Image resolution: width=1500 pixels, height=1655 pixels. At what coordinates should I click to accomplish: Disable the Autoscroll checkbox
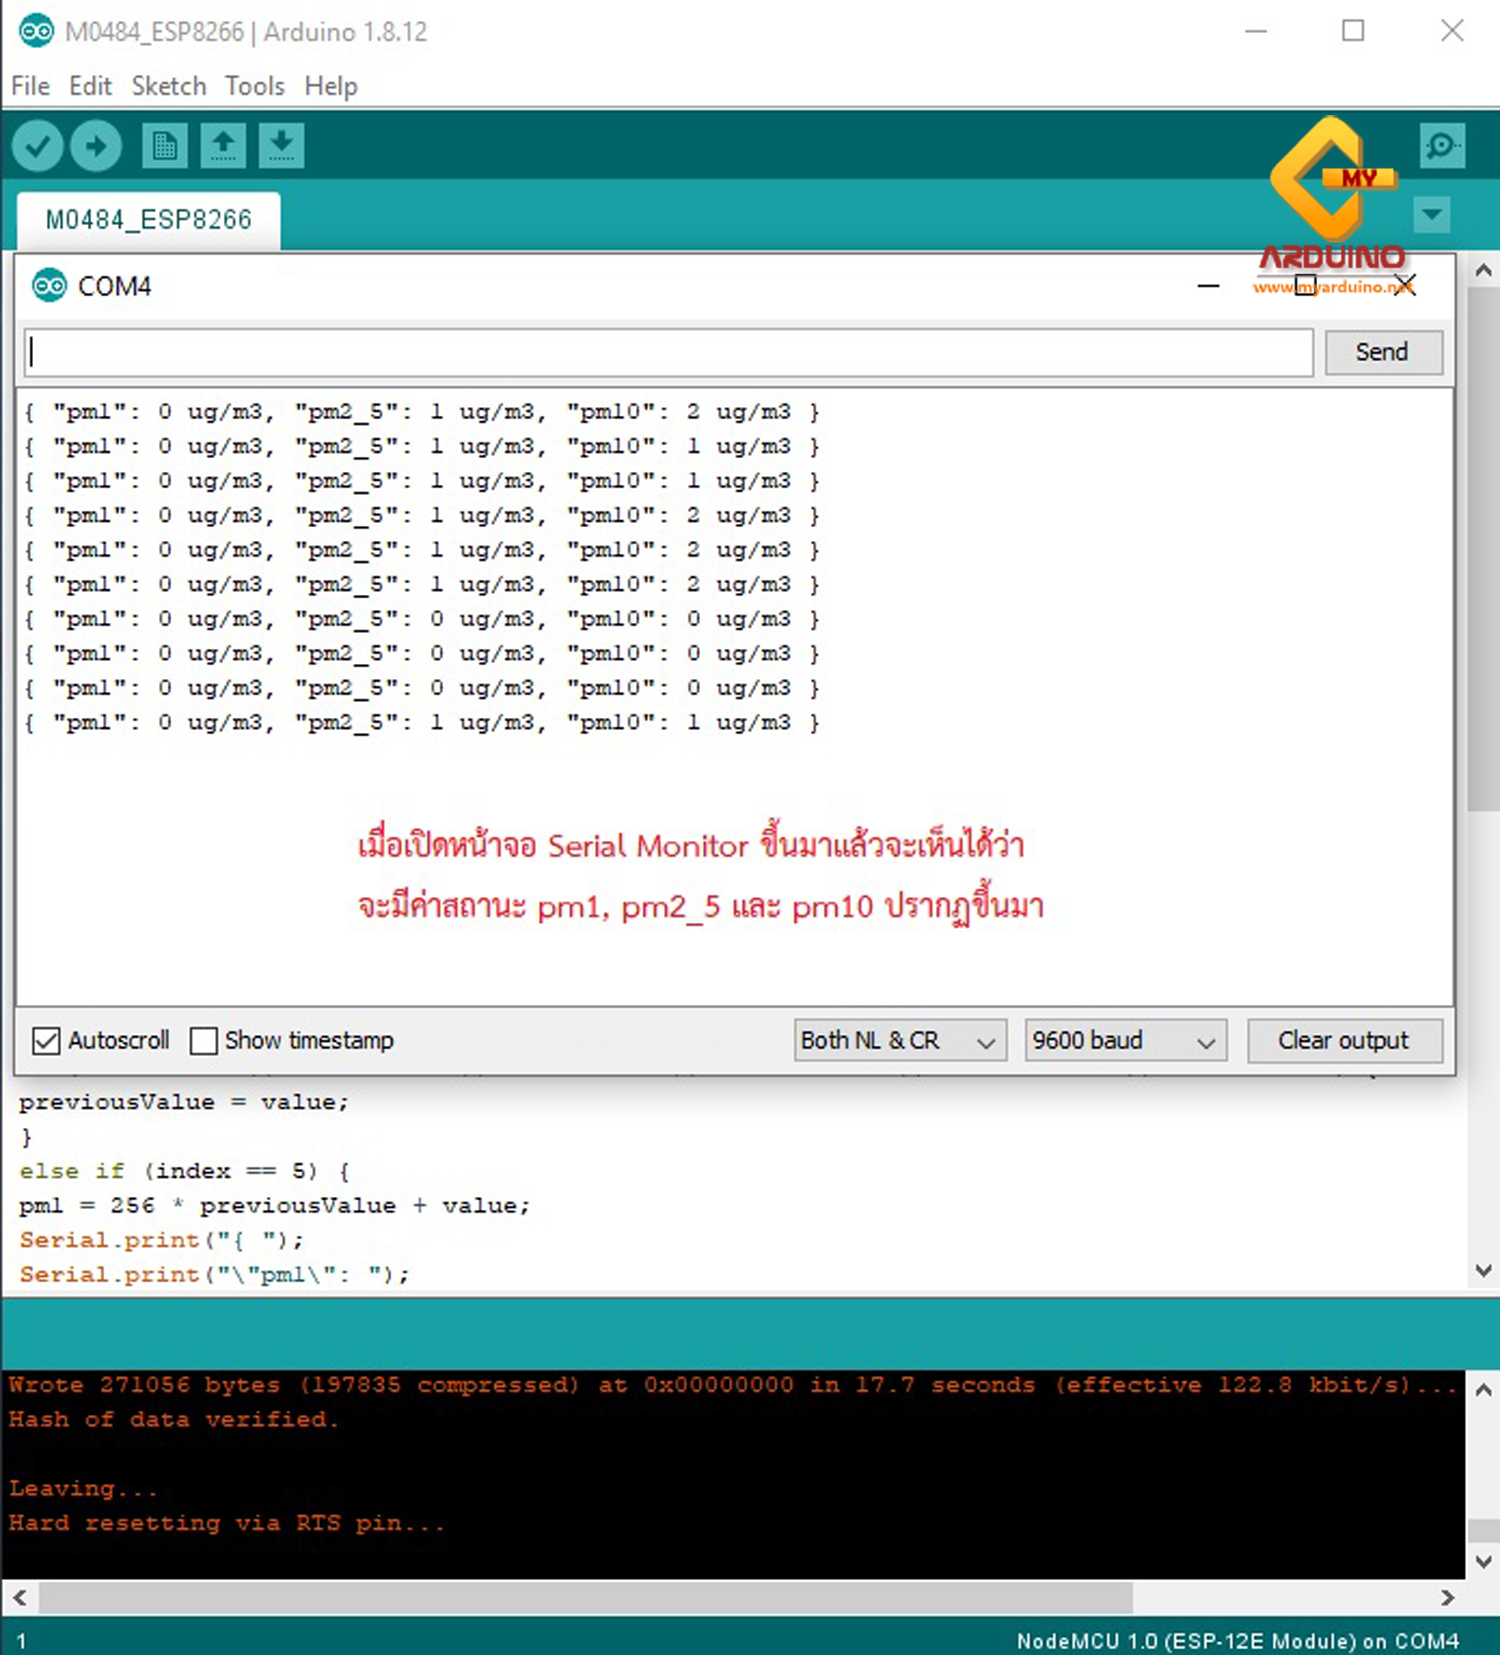tap(47, 1041)
